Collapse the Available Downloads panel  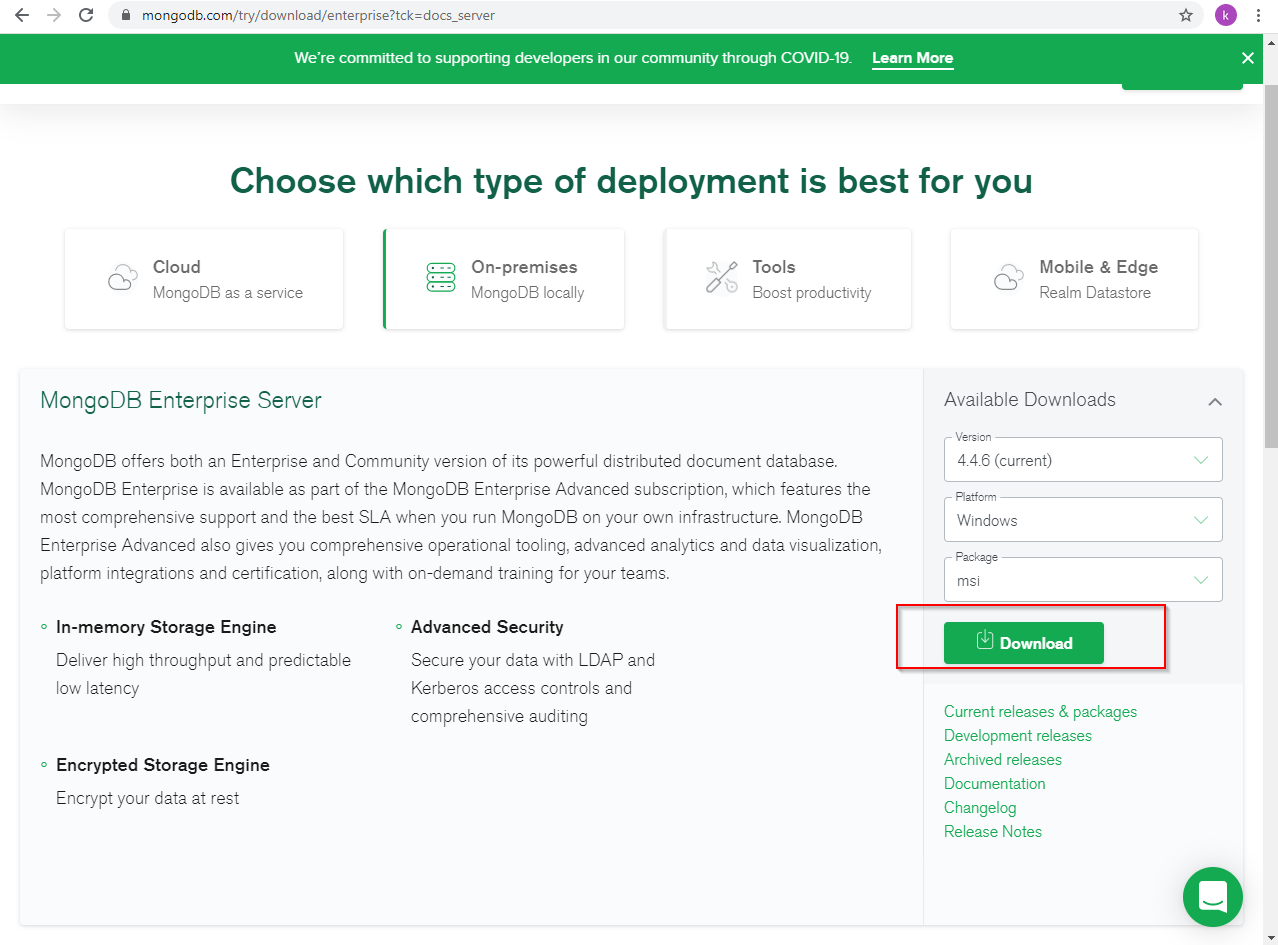coord(1215,401)
